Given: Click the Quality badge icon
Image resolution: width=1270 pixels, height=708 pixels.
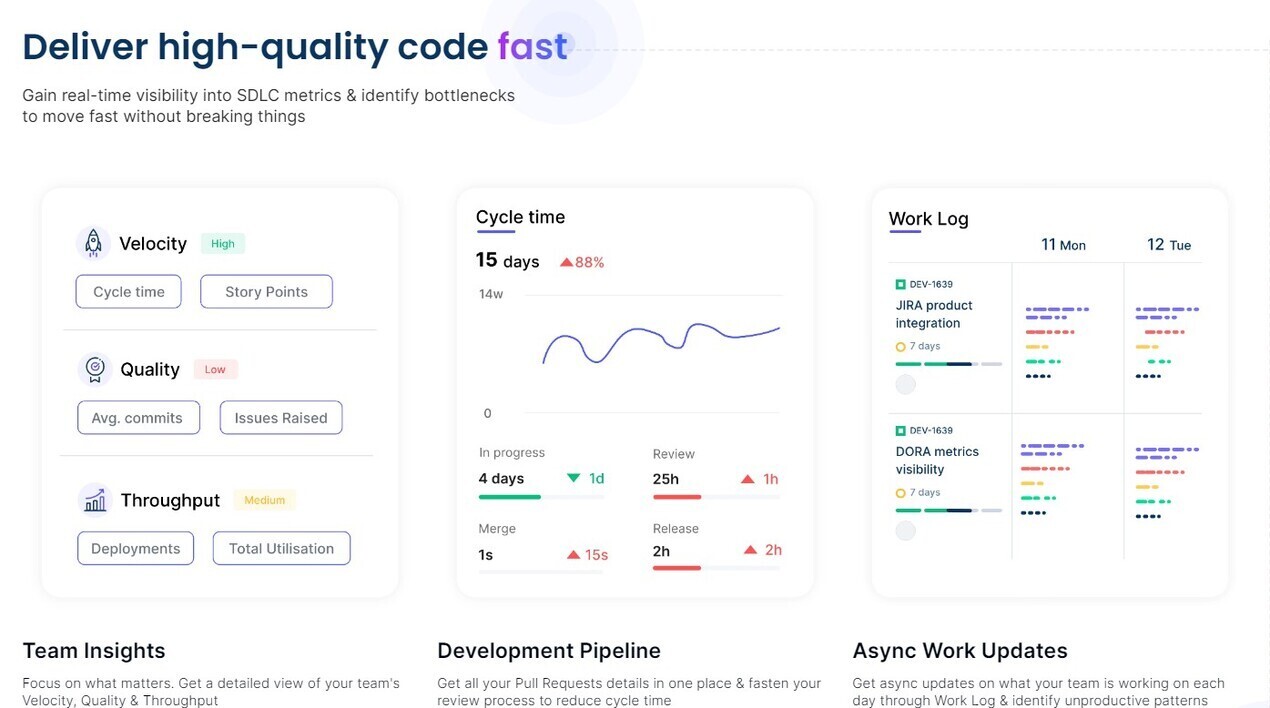Looking at the screenshot, I should [95, 369].
